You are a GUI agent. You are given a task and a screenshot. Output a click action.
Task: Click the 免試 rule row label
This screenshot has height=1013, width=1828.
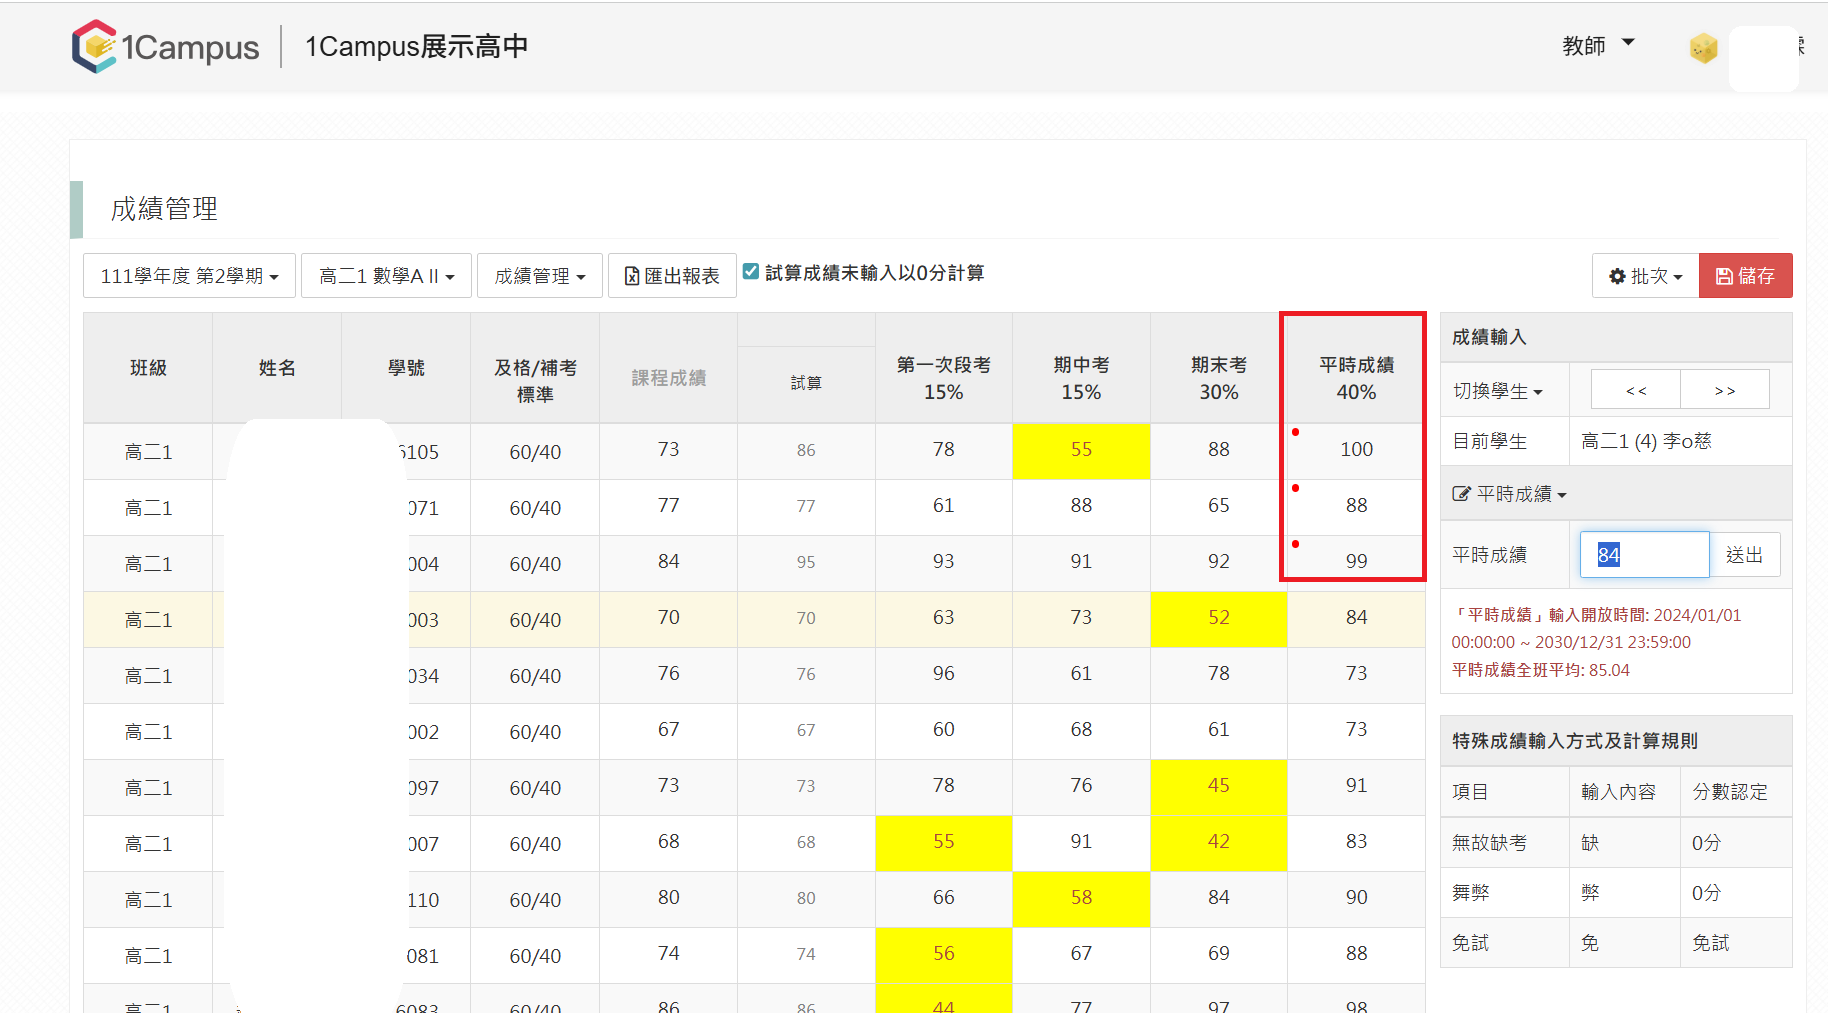pyautogui.click(x=1470, y=943)
